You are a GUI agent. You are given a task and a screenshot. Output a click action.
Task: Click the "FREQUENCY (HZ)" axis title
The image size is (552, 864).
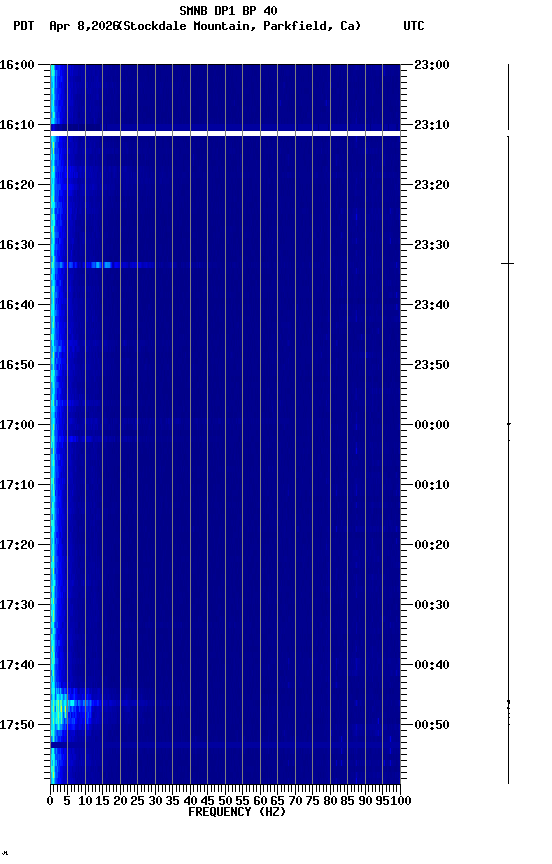237,812
